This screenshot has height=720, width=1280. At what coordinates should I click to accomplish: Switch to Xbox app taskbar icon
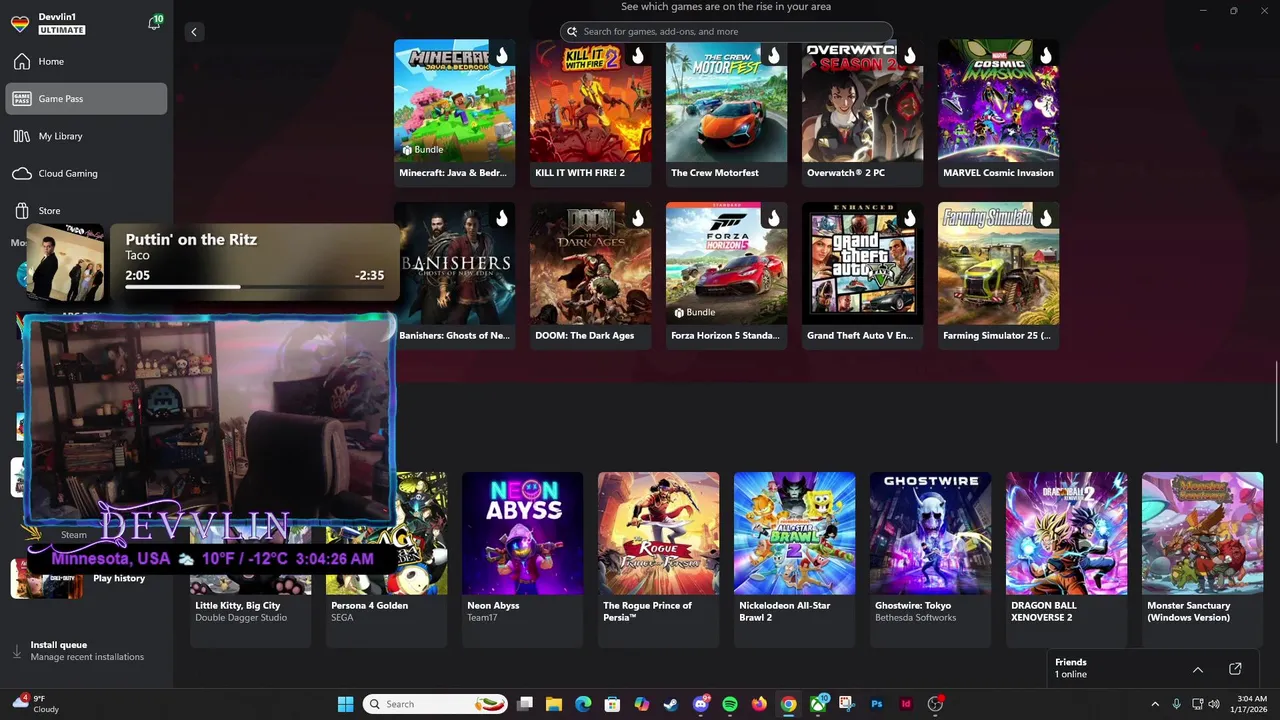[818, 704]
